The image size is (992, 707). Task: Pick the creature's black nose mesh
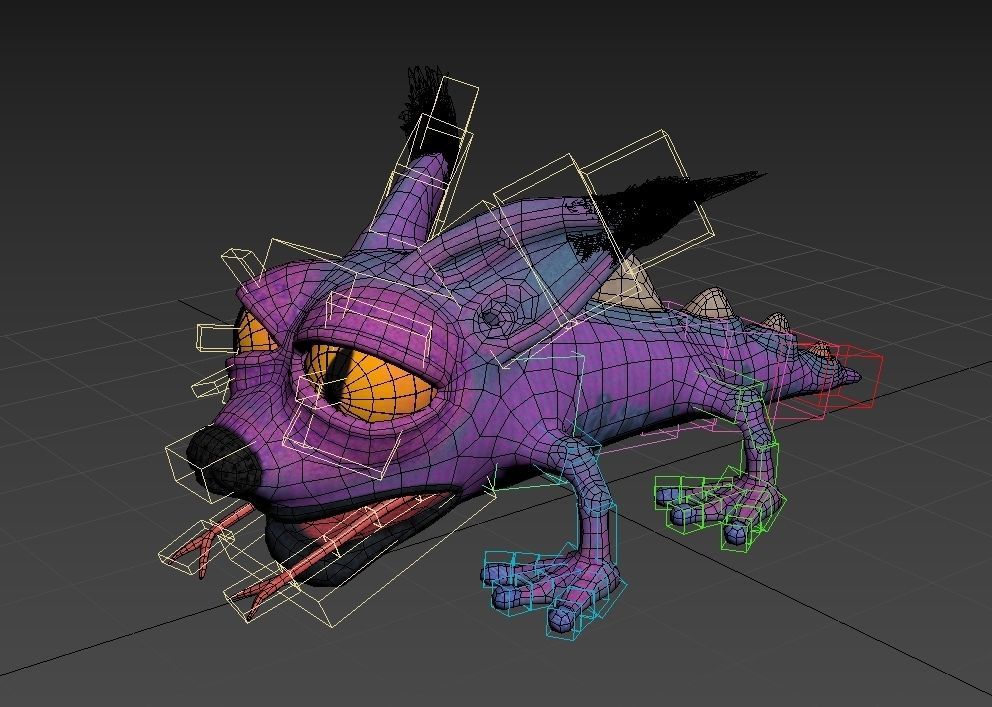223,458
